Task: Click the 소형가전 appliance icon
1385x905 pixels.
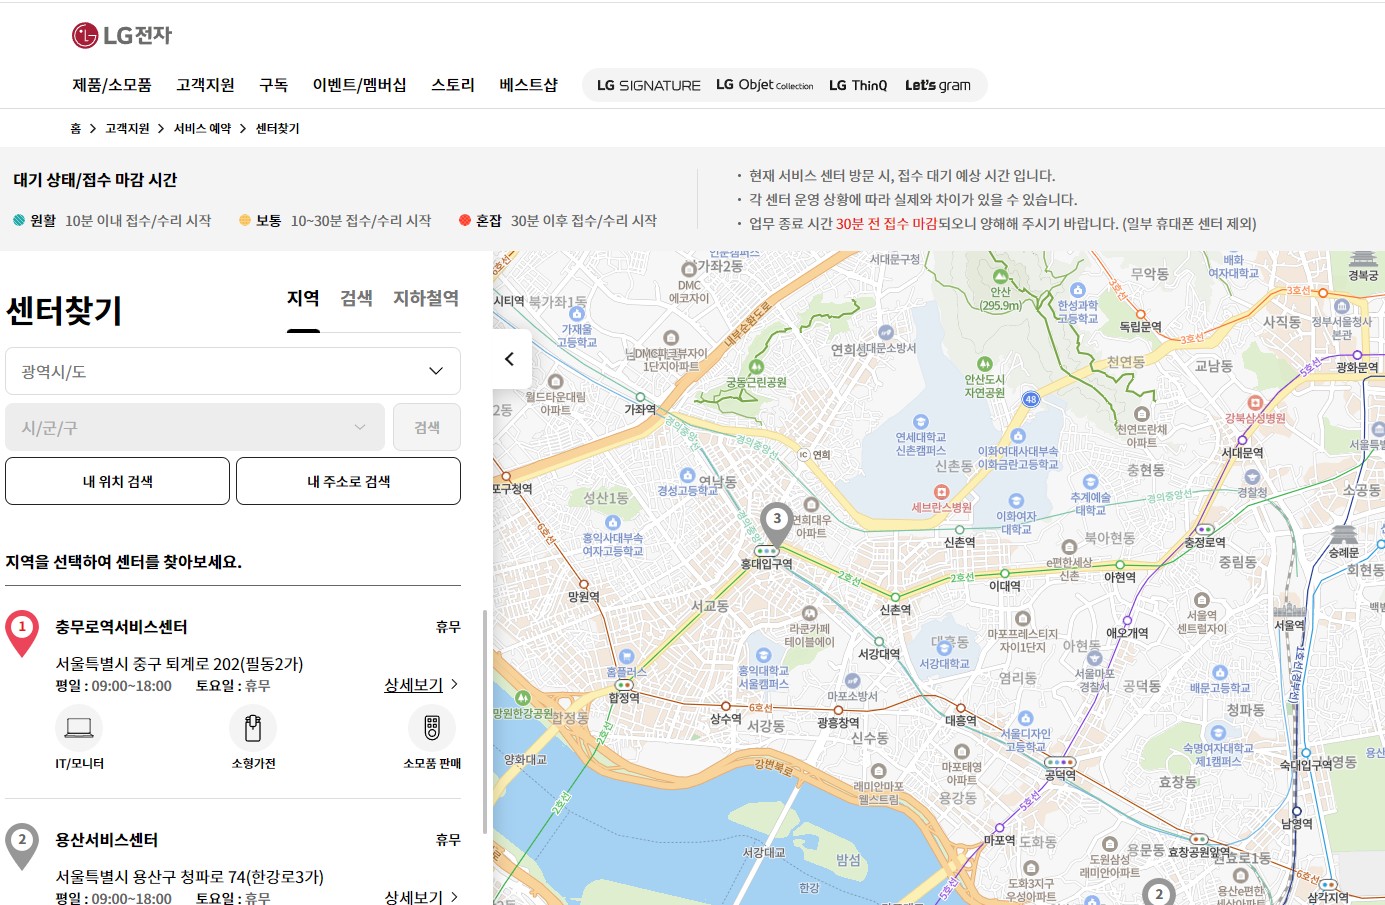Action: tap(253, 727)
